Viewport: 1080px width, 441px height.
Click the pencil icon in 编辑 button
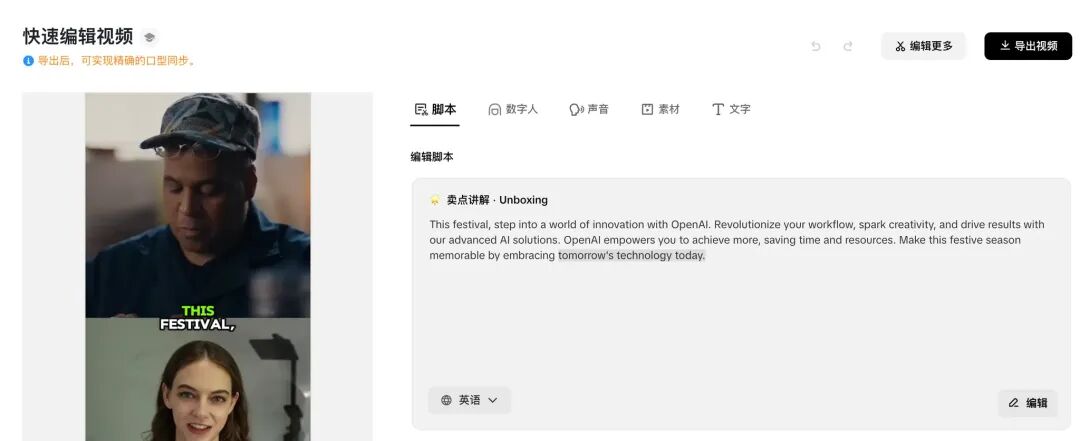[x=1013, y=403]
